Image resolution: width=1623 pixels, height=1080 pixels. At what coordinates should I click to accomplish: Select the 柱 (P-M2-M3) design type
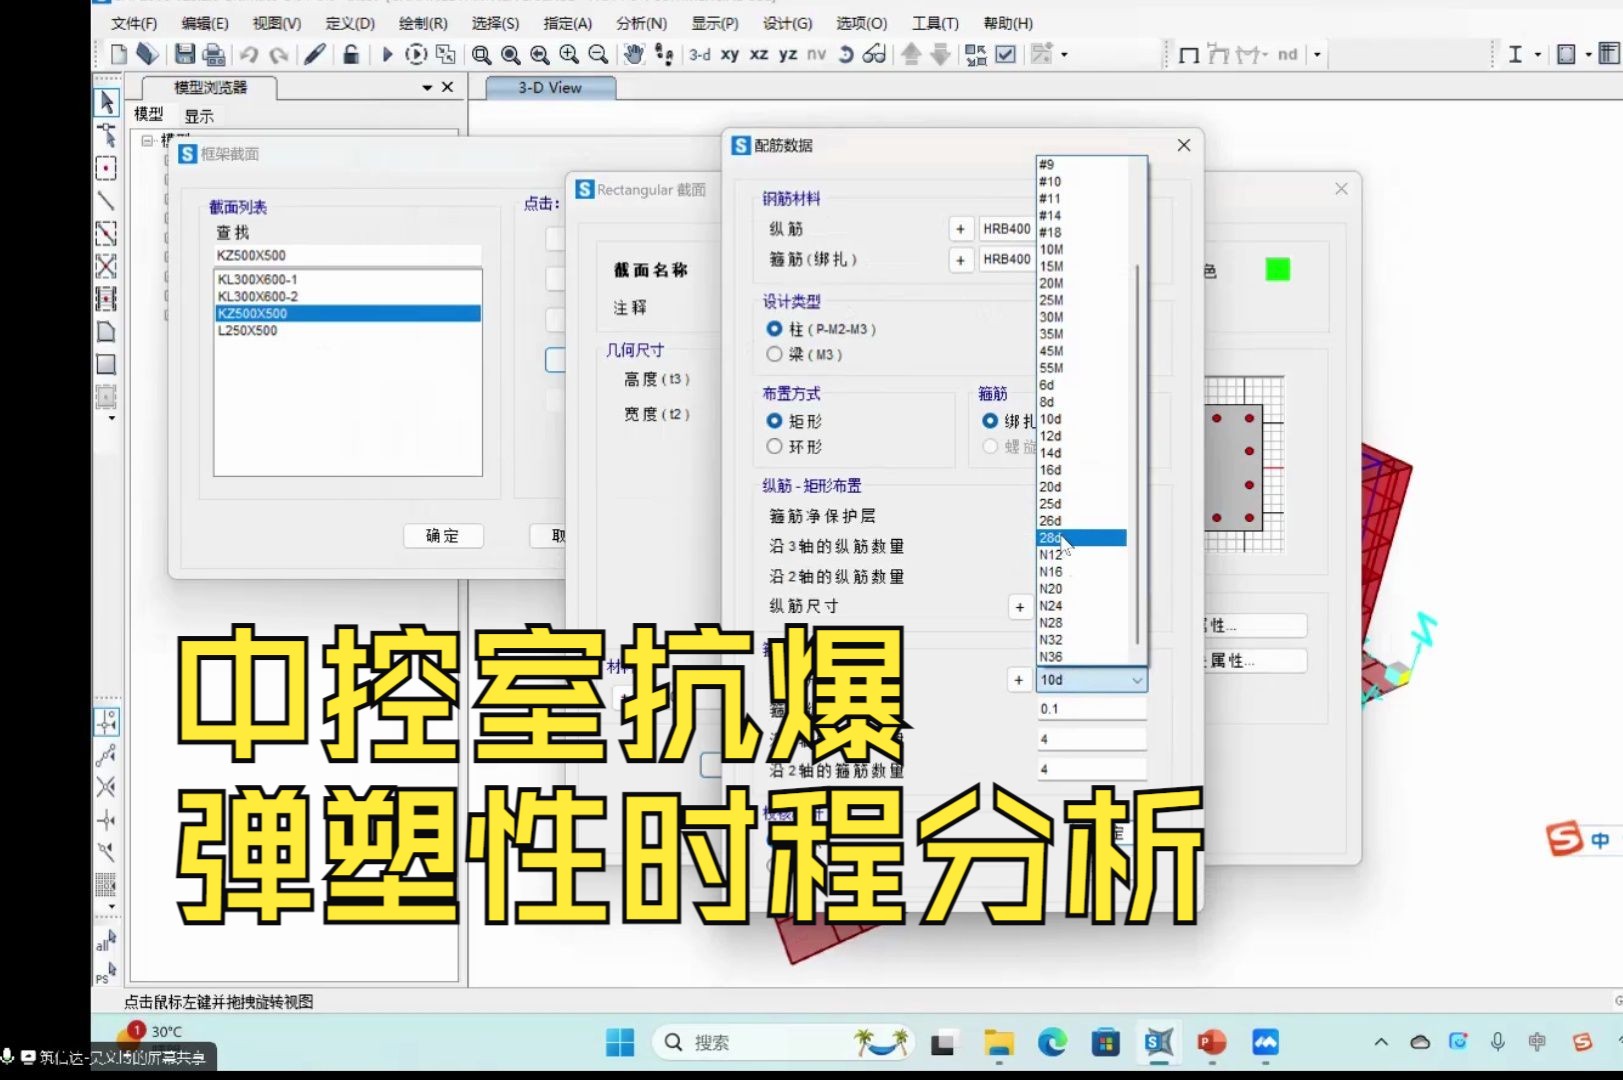(x=774, y=329)
